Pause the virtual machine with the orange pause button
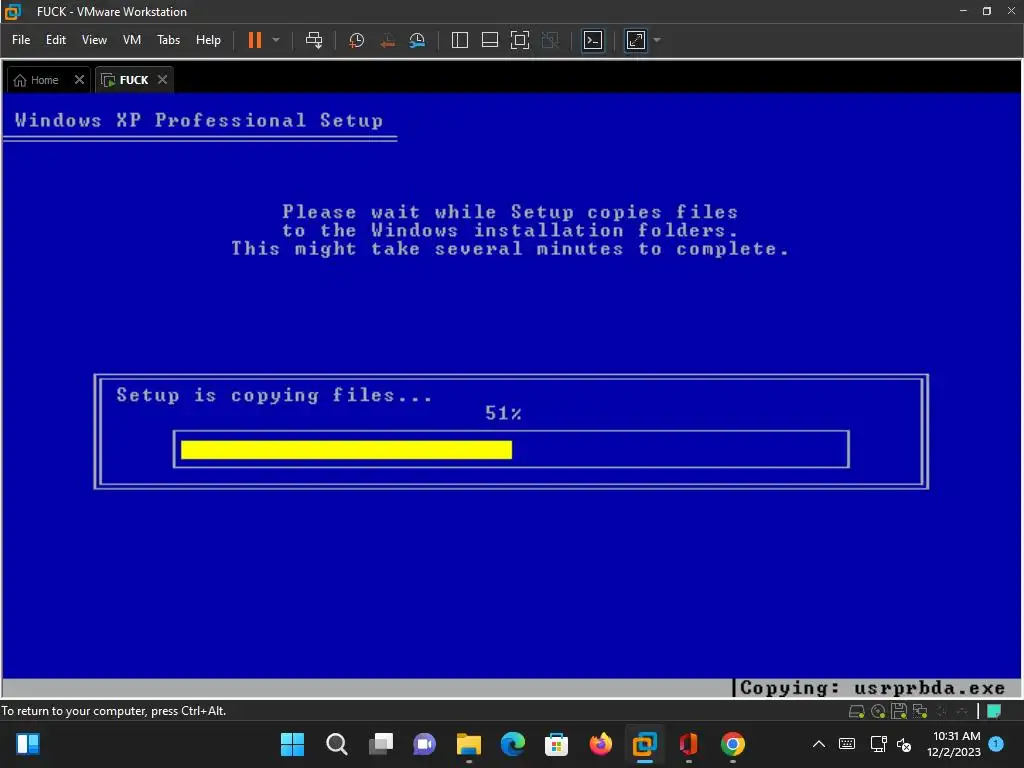 [x=255, y=40]
